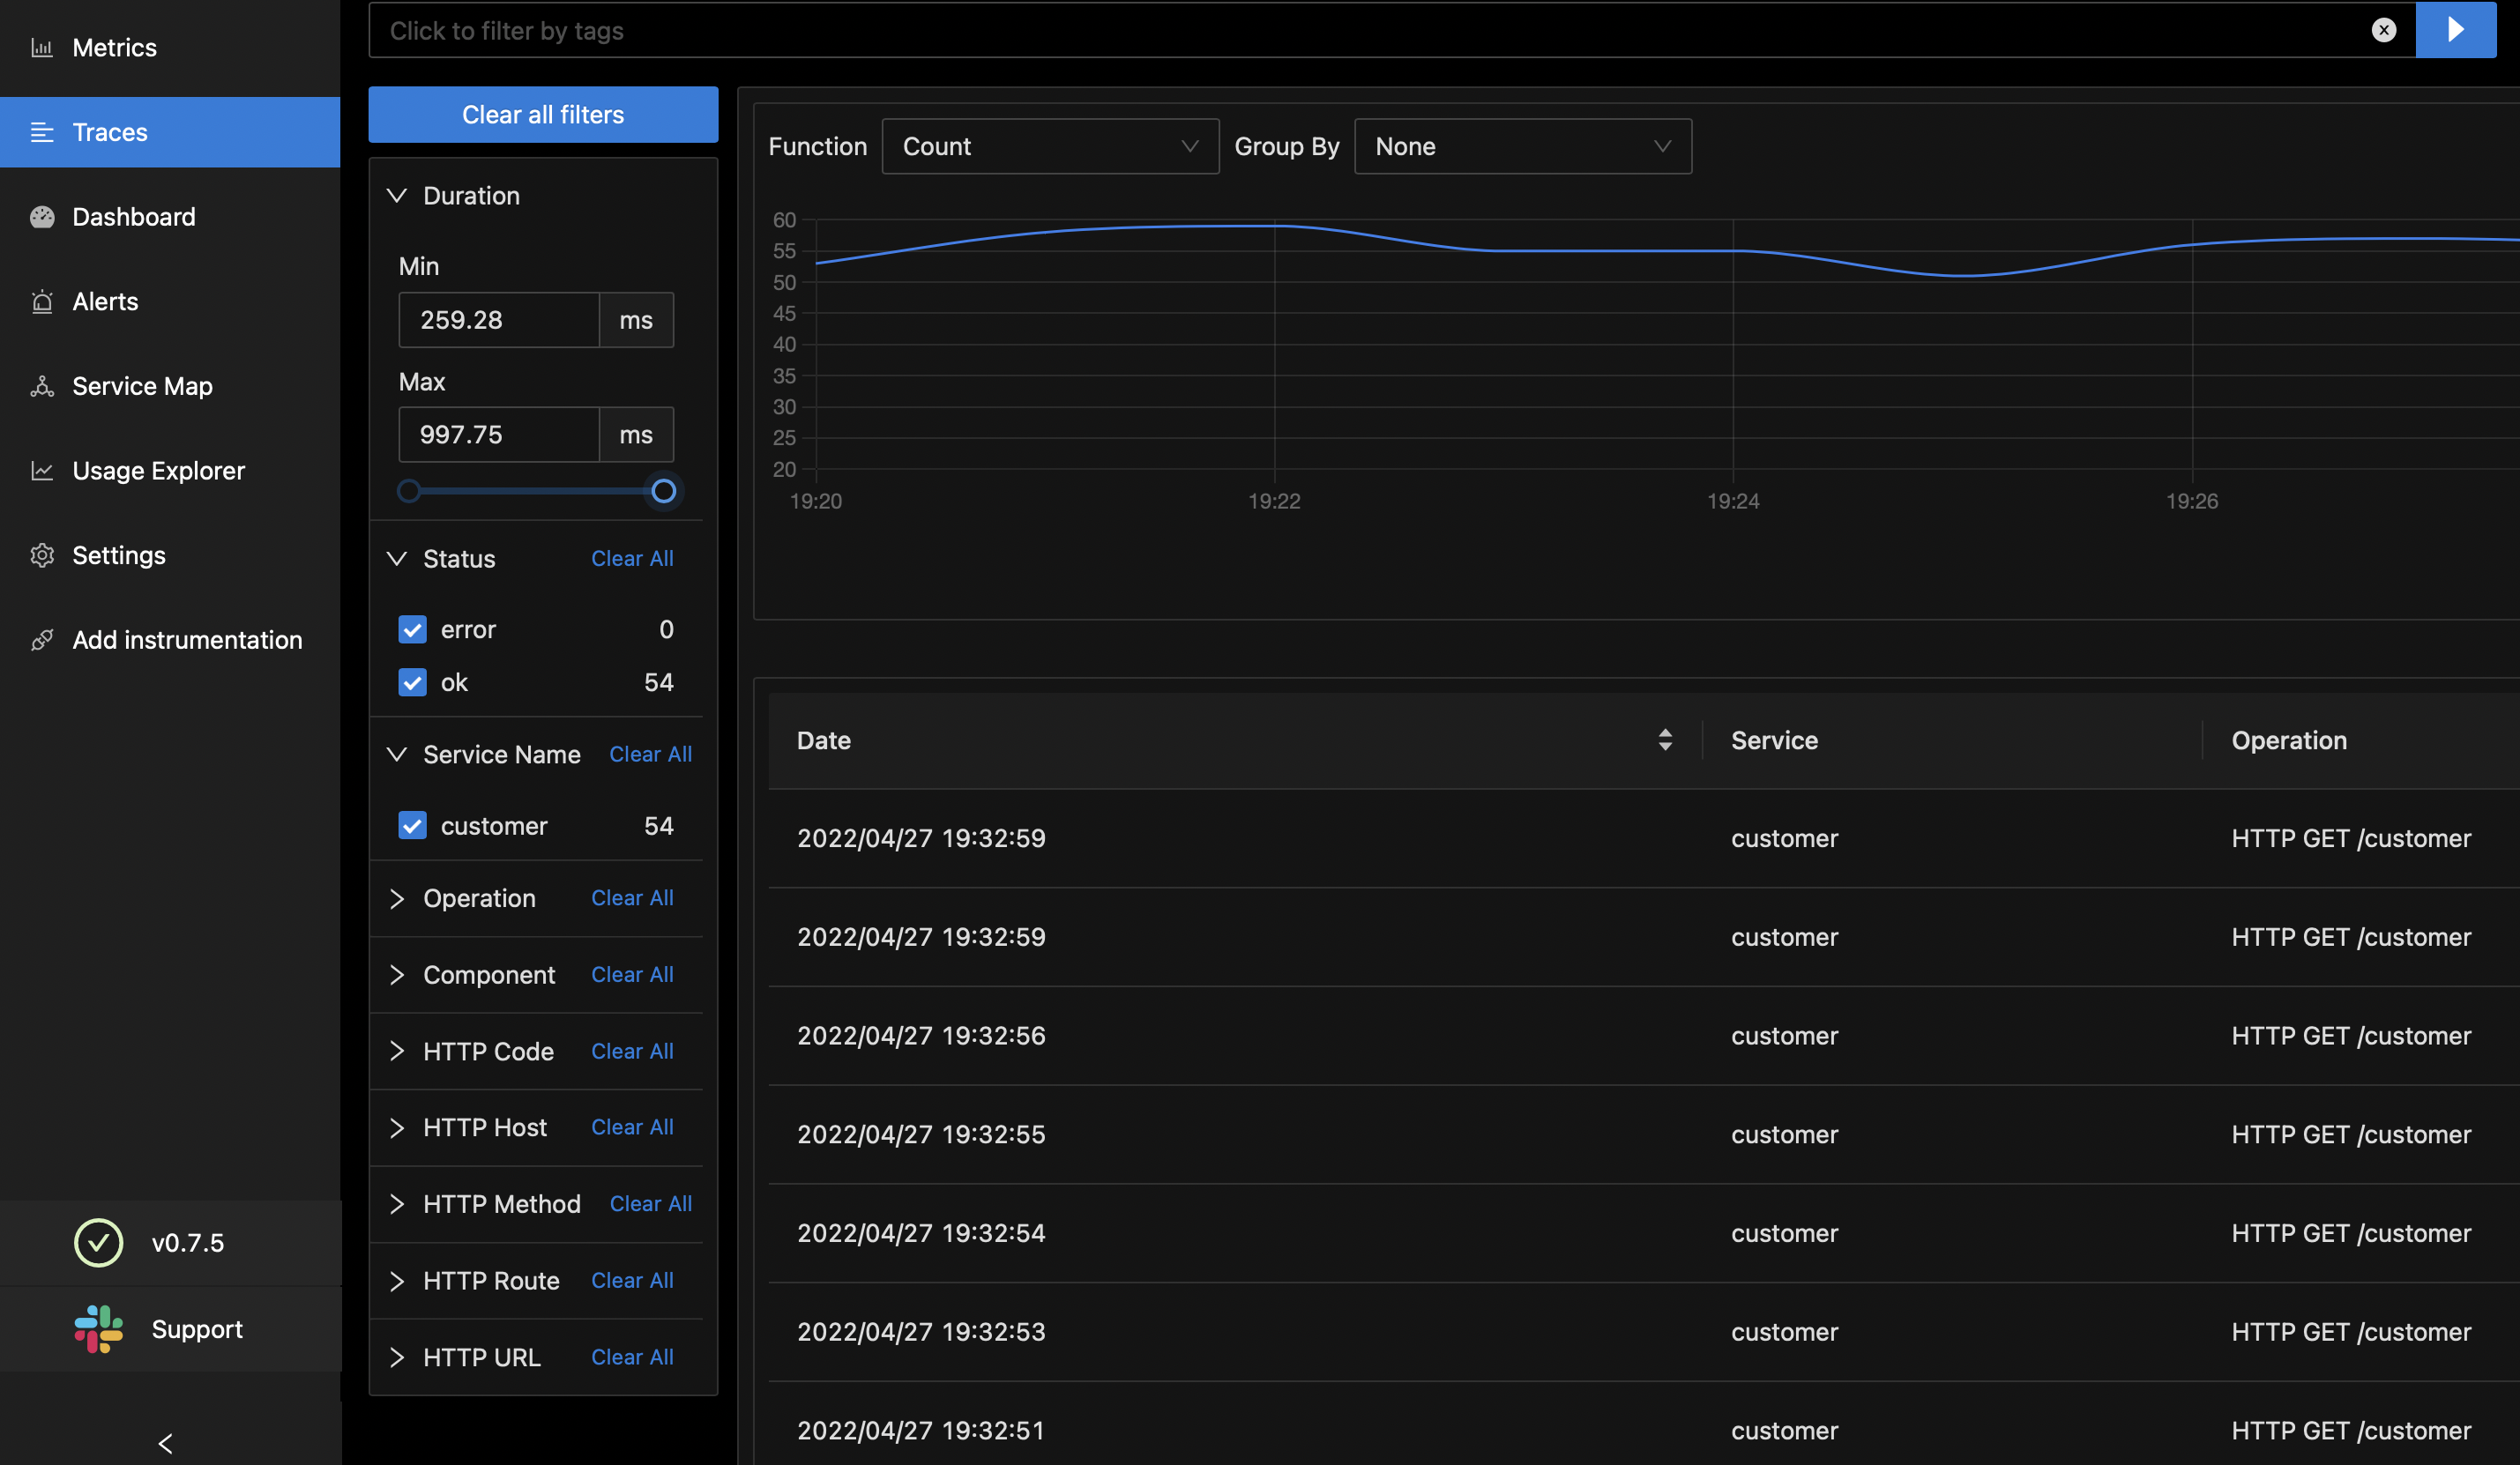Screen dimensions: 2520x1465
Task: Click the duration slider minimum handle
Action: pyautogui.click(x=408, y=491)
